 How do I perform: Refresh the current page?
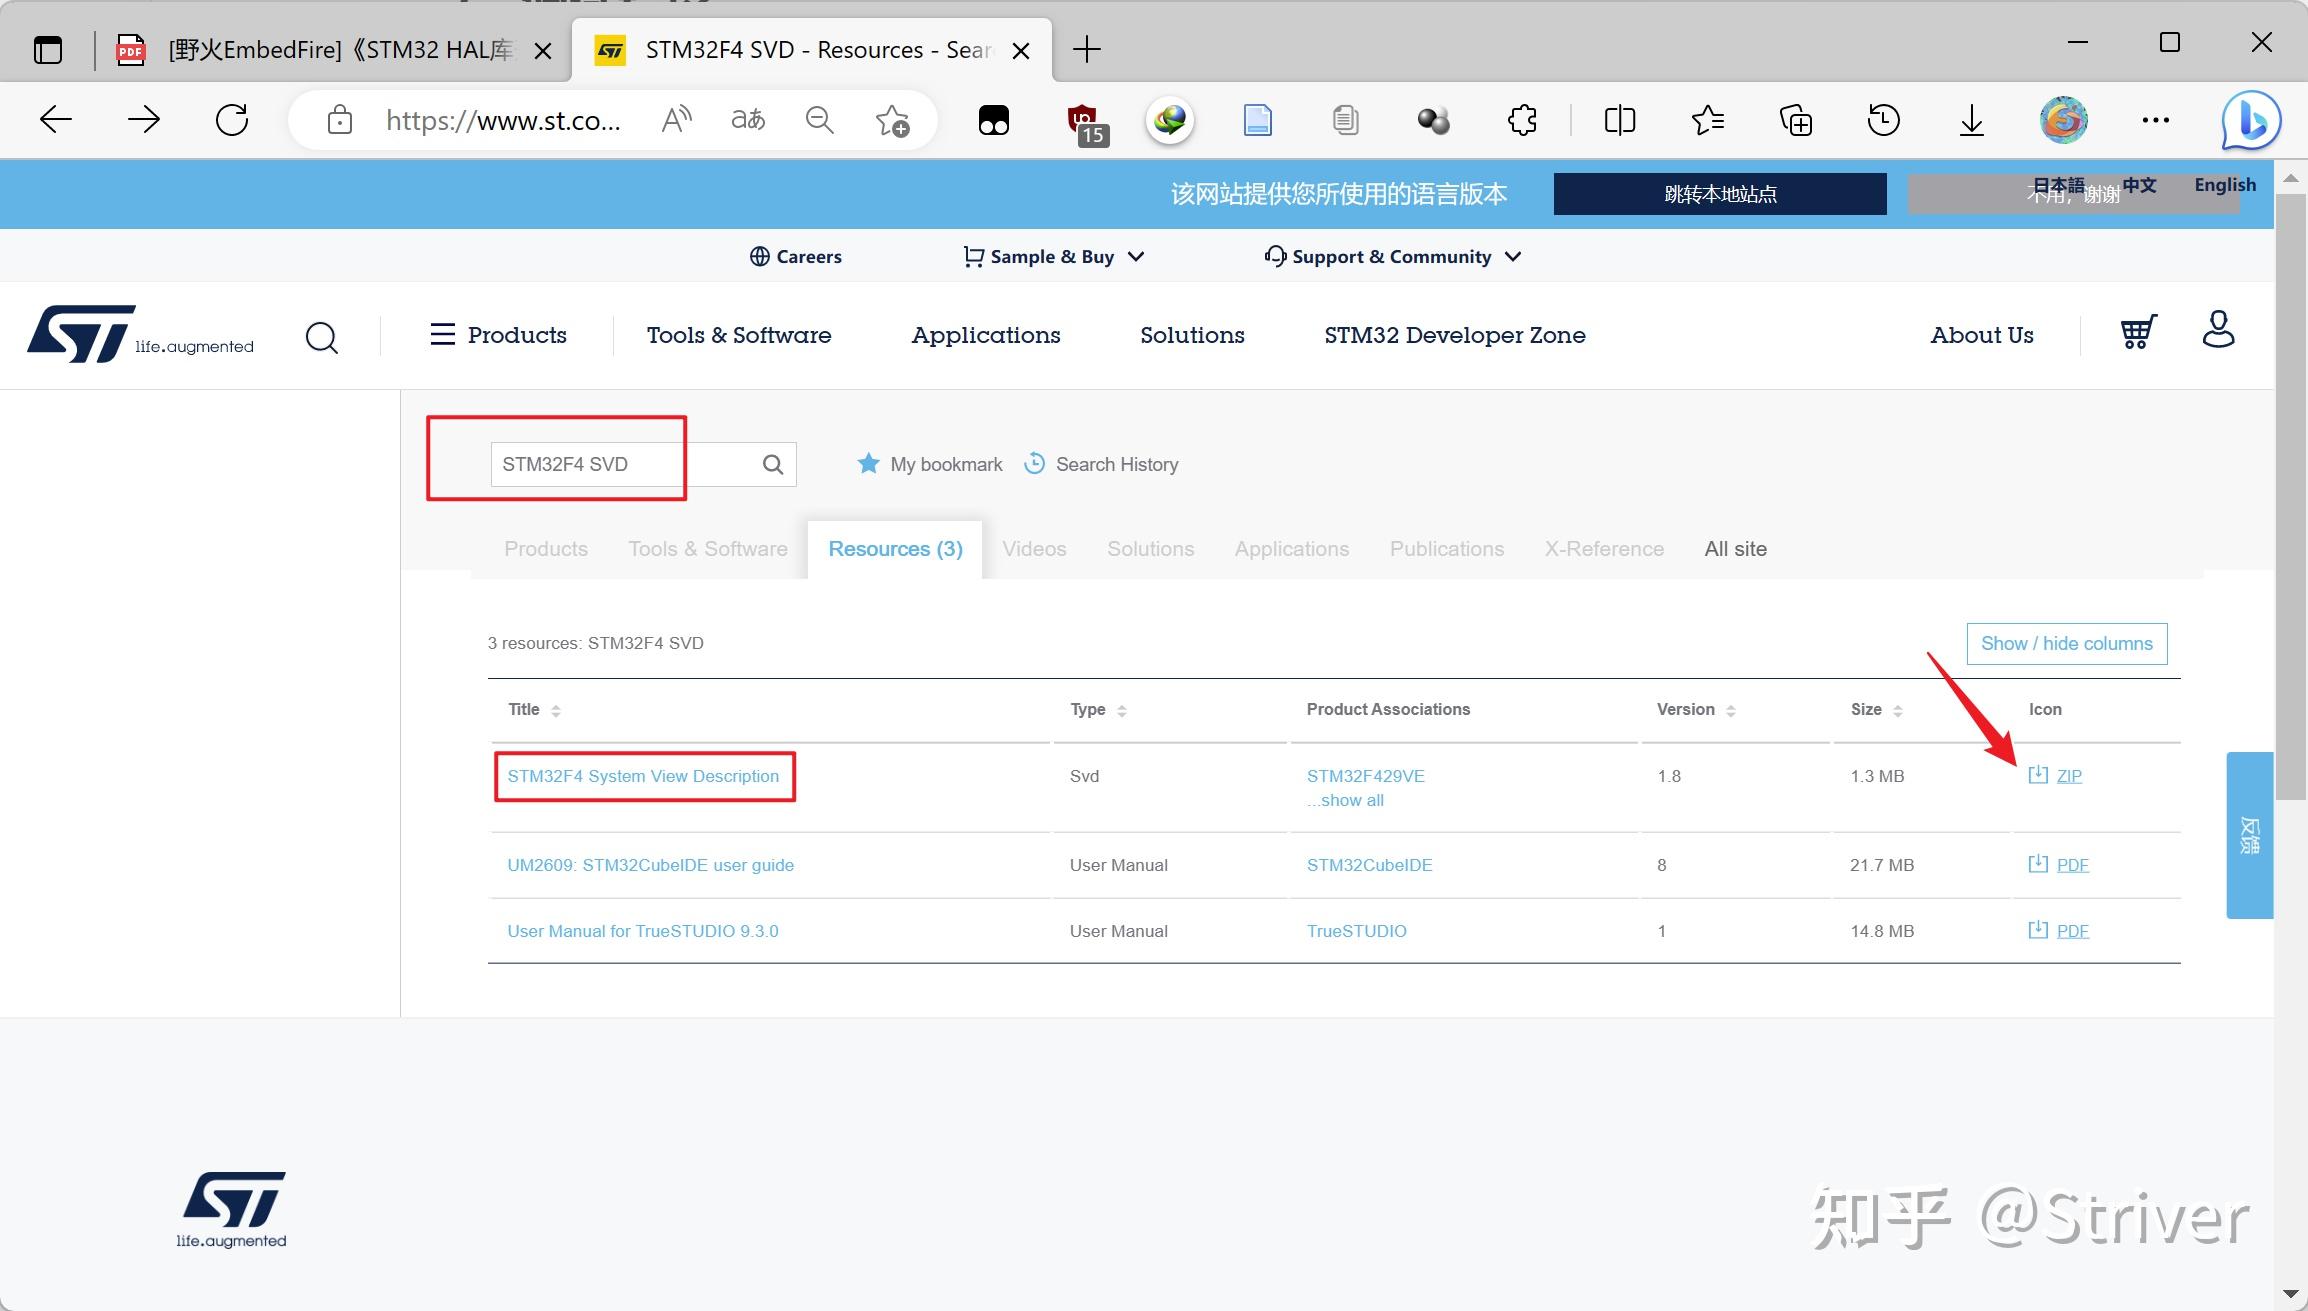pyautogui.click(x=232, y=120)
